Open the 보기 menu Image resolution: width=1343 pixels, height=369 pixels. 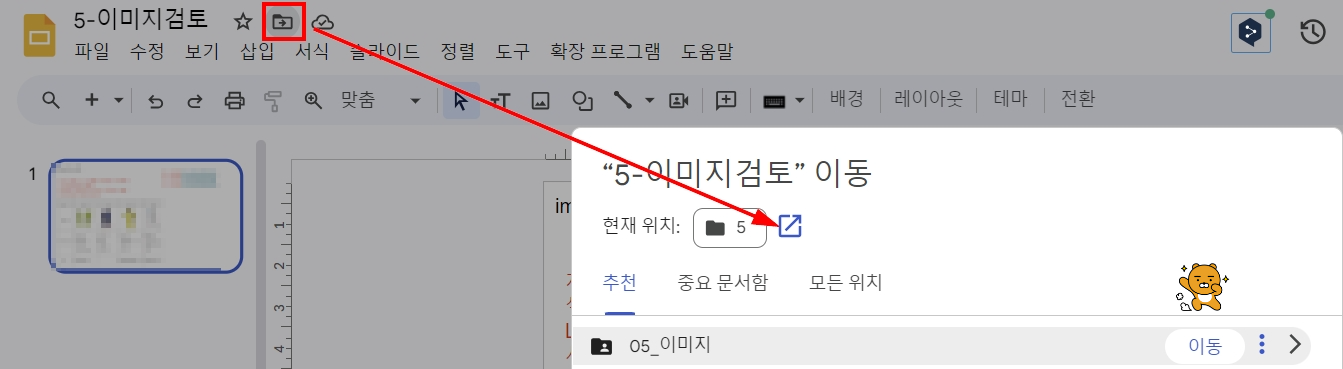point(202,52)
